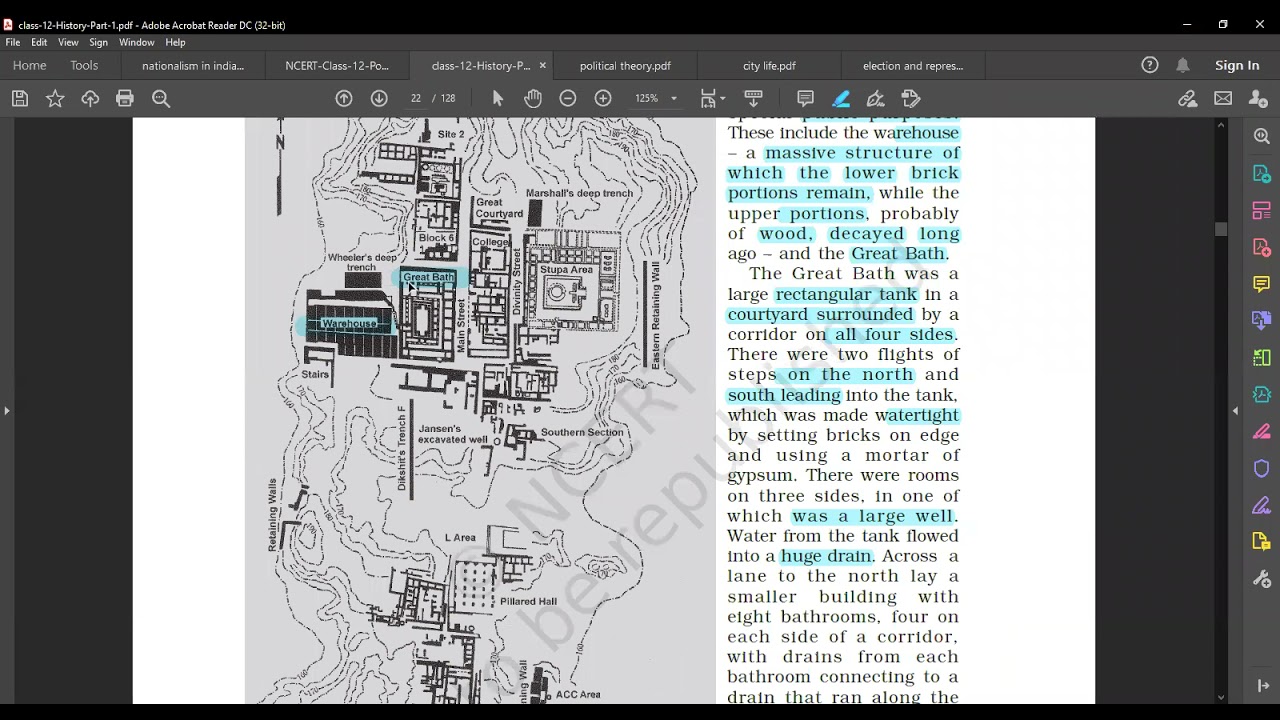This screenshot has width=1280, height=720.
Task: Click the Sign In button
Action: [x=1237, y=65]
